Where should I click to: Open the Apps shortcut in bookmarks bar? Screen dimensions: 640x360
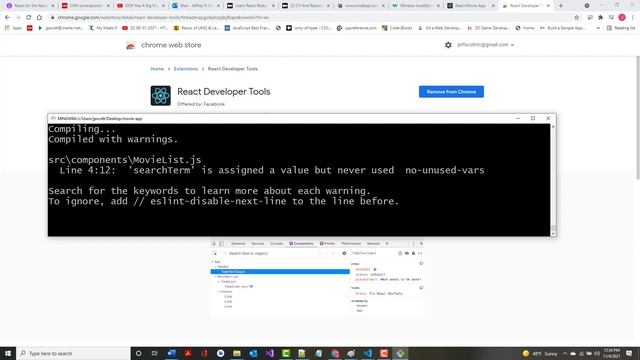tap(13, 28)
